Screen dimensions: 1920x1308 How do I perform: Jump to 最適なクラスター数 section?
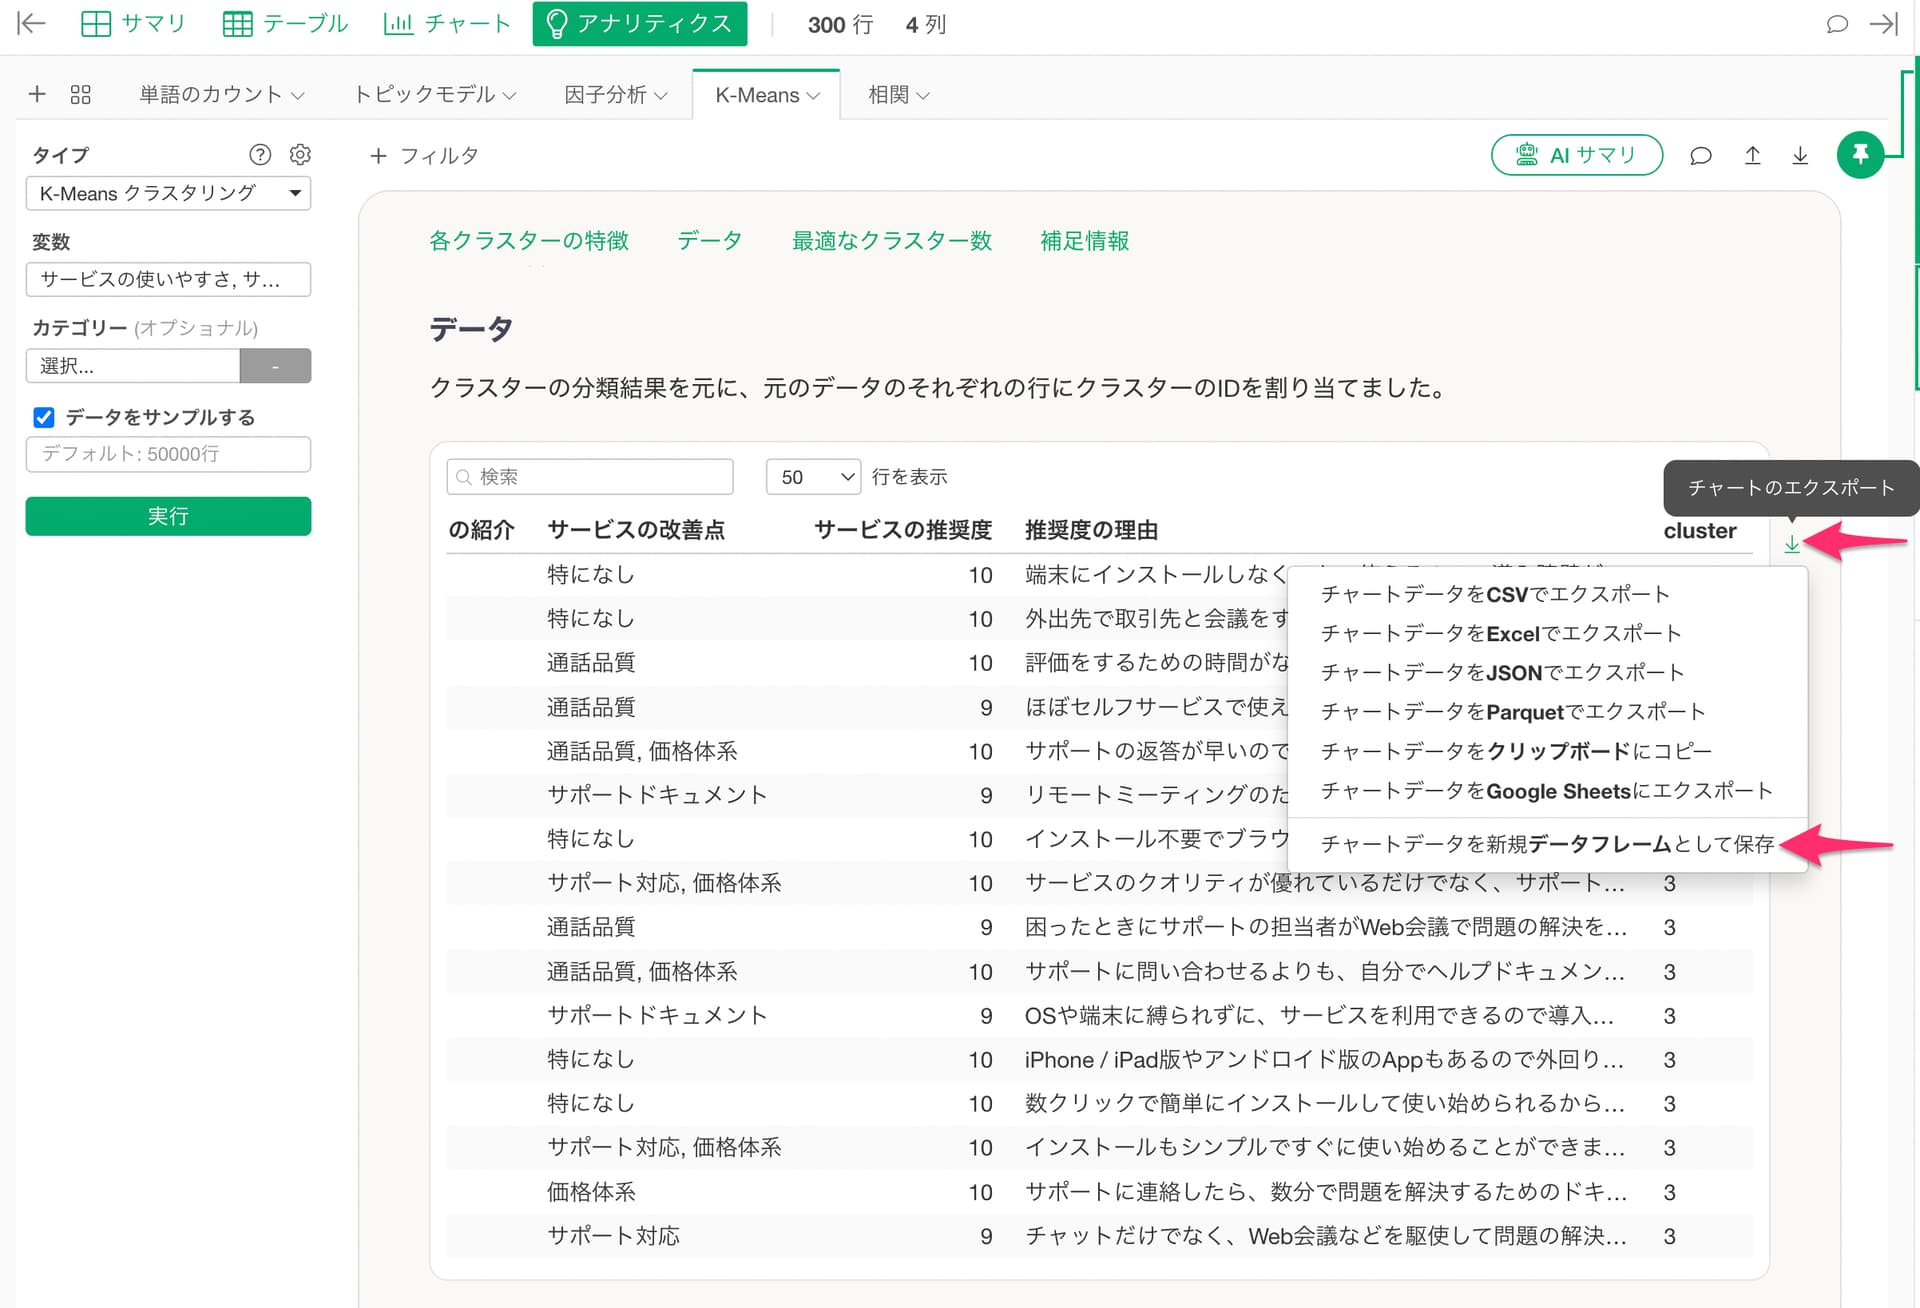(892, 241)
